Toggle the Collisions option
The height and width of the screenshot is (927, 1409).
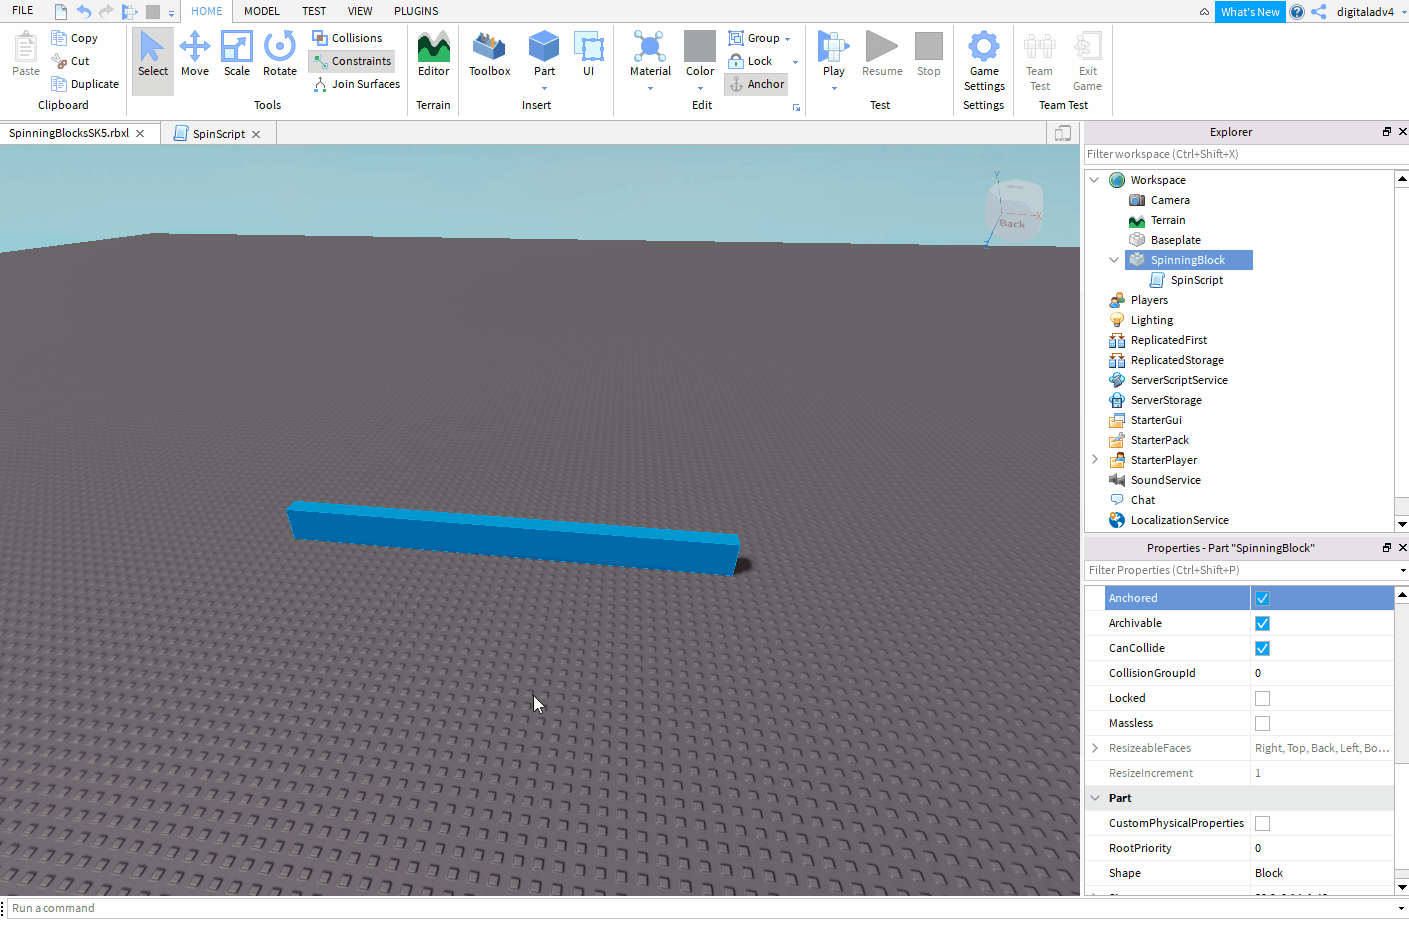[x=347, y=38]
